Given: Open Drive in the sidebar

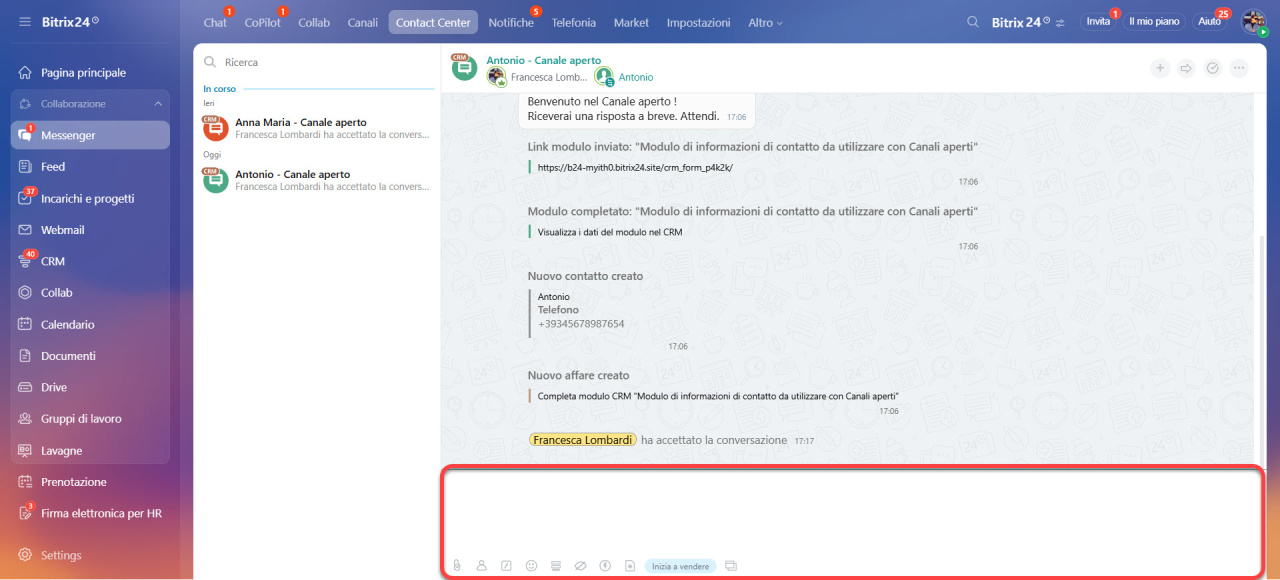Looking at the screenshot, I should pos(90,387).
